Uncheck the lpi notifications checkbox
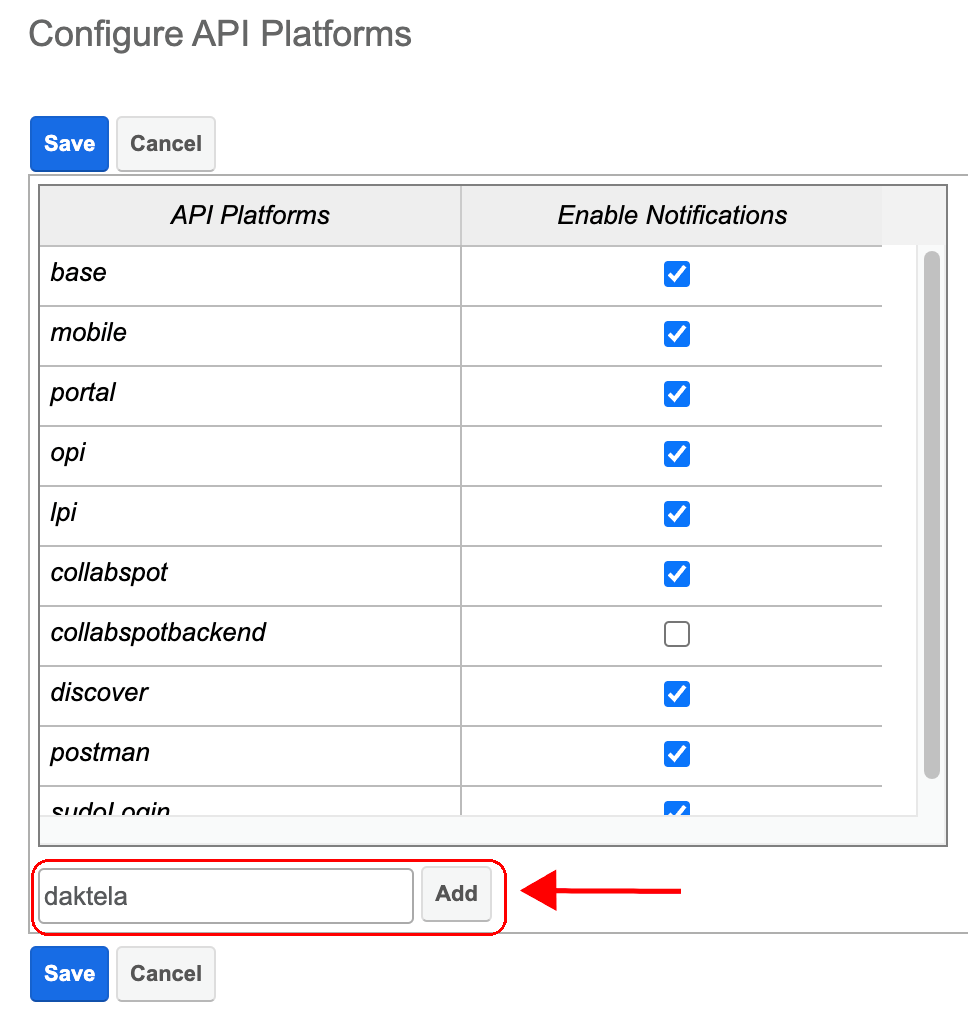 (x=677, y=514)
